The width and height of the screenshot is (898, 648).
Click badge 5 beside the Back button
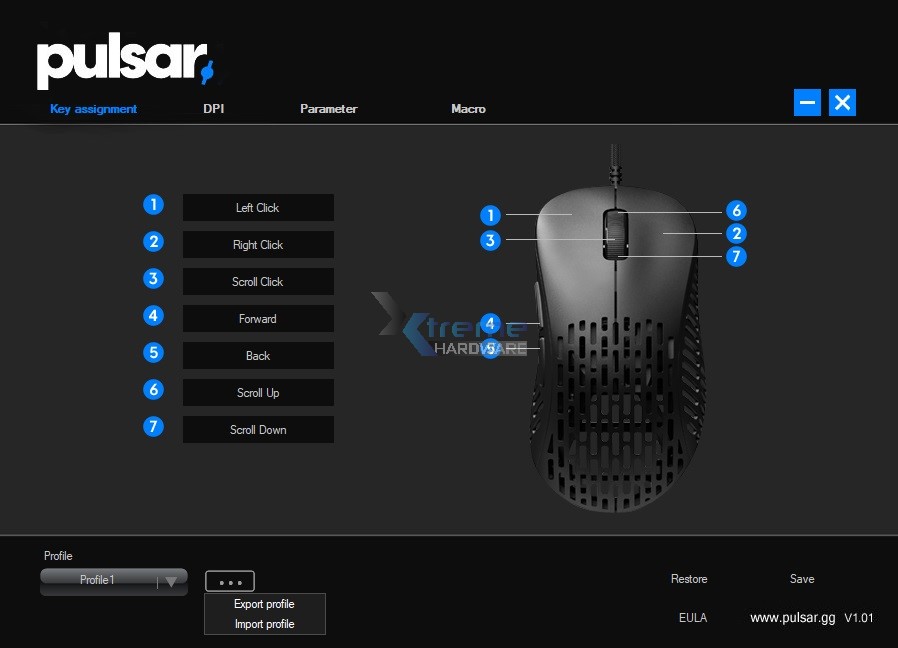click(x=153, y=352)
